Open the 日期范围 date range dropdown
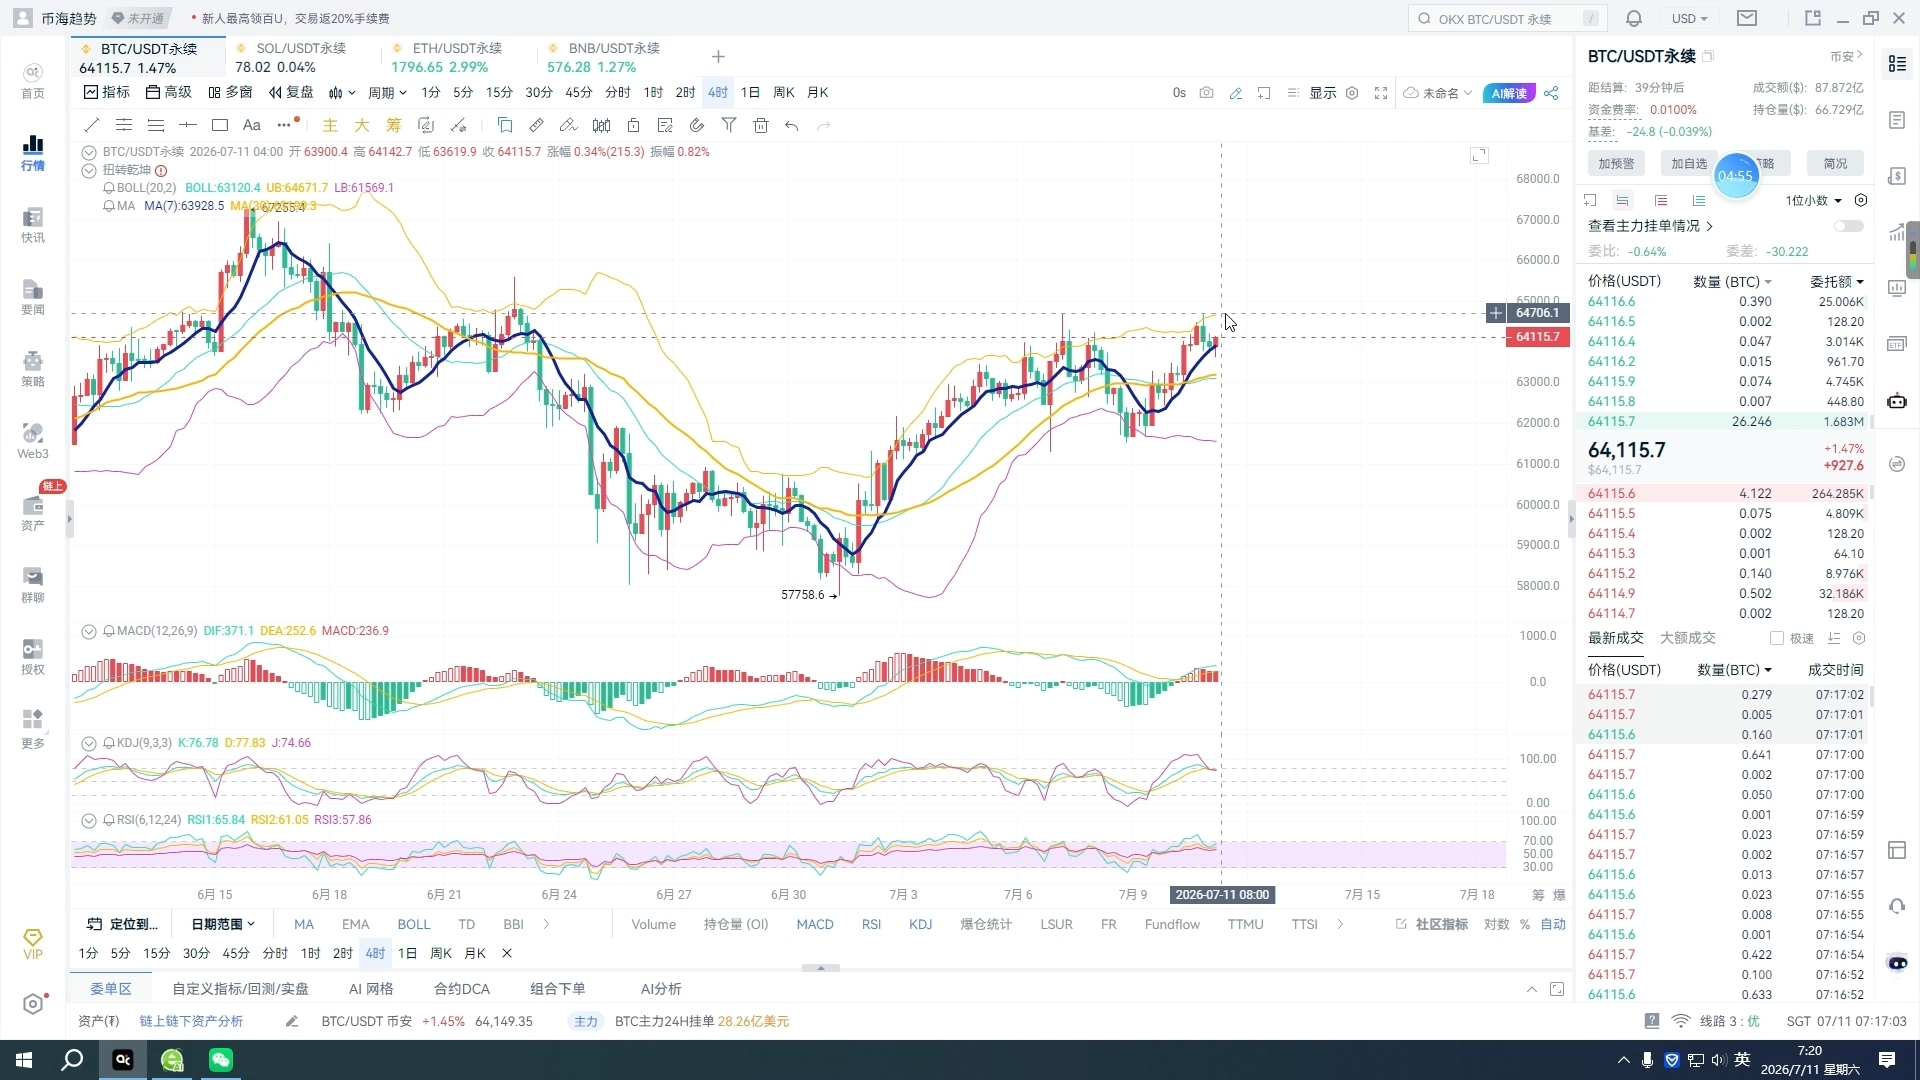The width and height of the screenshot is (1920, 1080). 223,924
